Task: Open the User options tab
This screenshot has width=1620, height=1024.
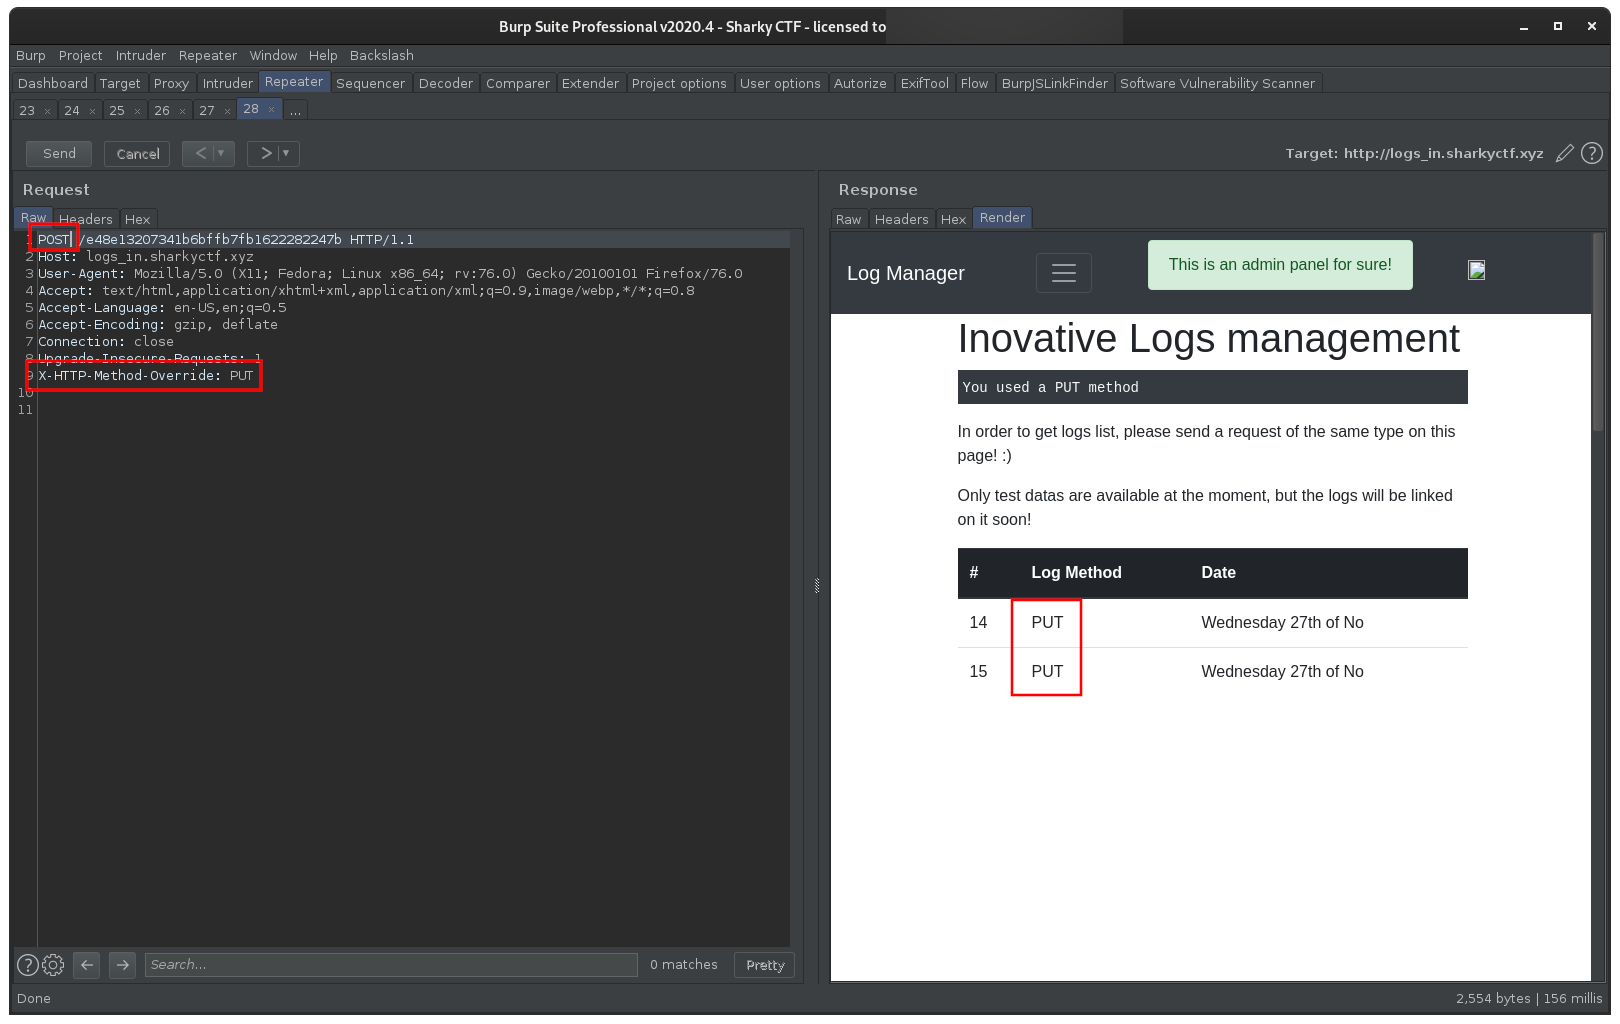Action: pos(780,84)
